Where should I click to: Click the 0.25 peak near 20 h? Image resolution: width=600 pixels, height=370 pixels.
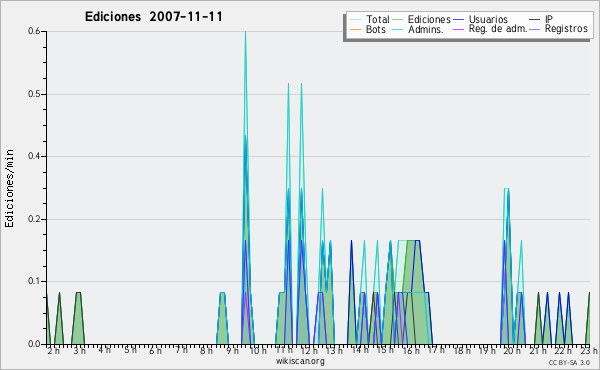507,189
